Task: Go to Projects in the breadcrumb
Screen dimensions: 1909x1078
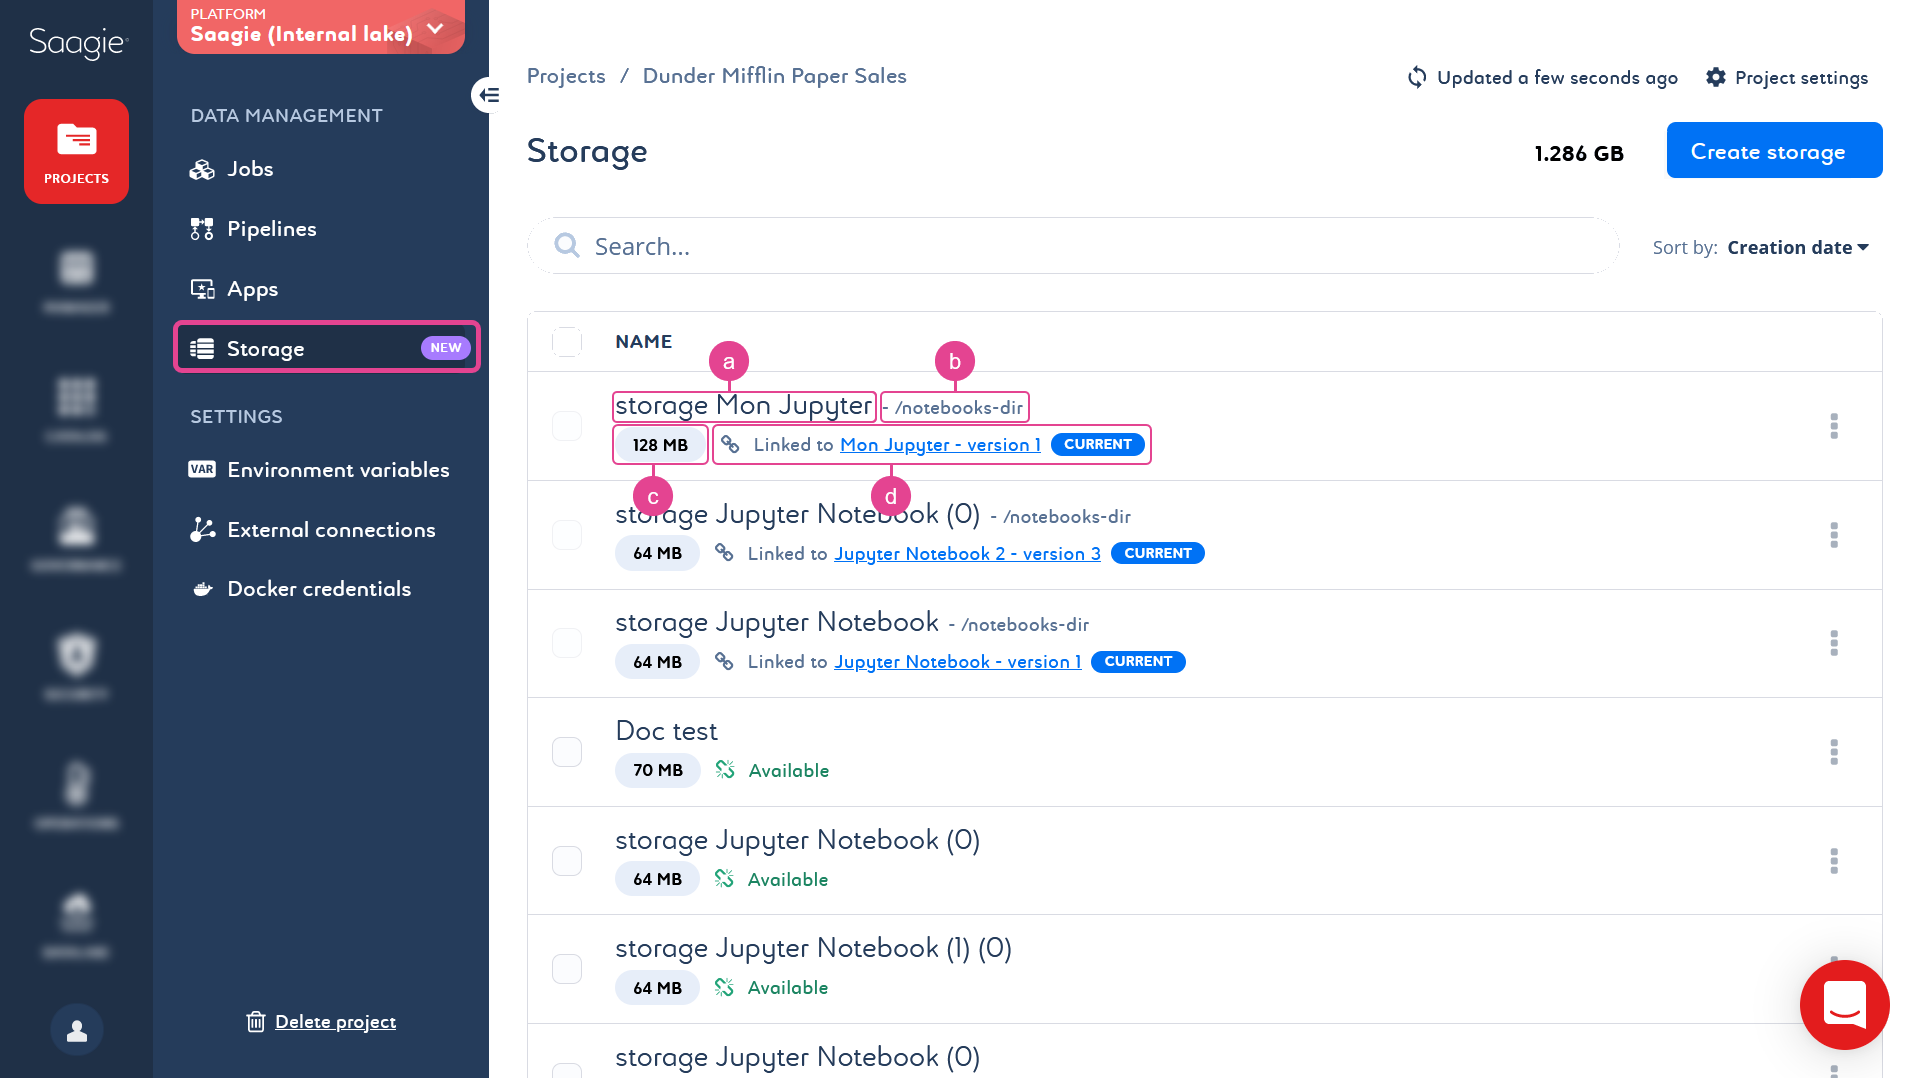Action: click(566, 76)
